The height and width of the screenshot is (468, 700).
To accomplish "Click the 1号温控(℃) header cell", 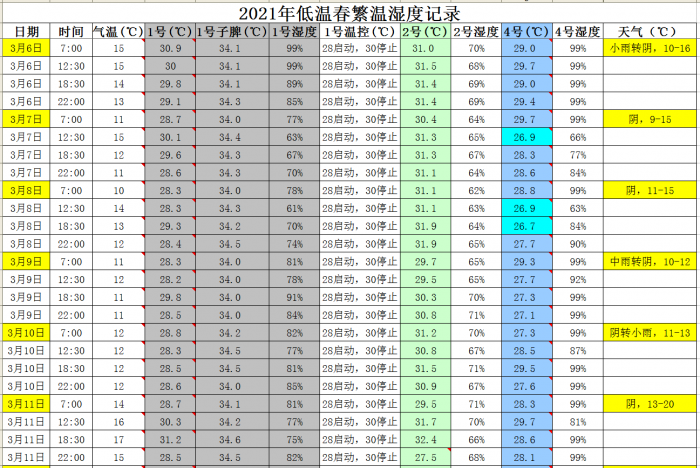I will 359,32.
